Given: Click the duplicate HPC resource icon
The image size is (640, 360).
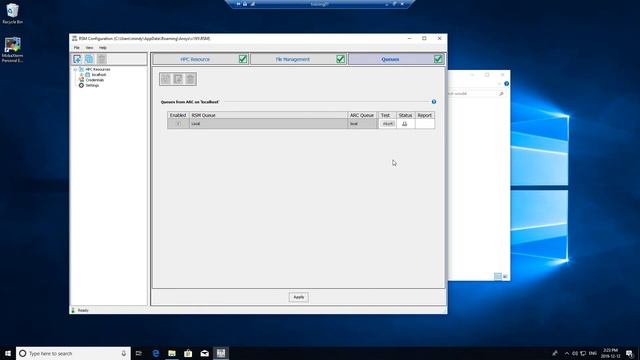Looking at the screenshot, I should point(89,59).
